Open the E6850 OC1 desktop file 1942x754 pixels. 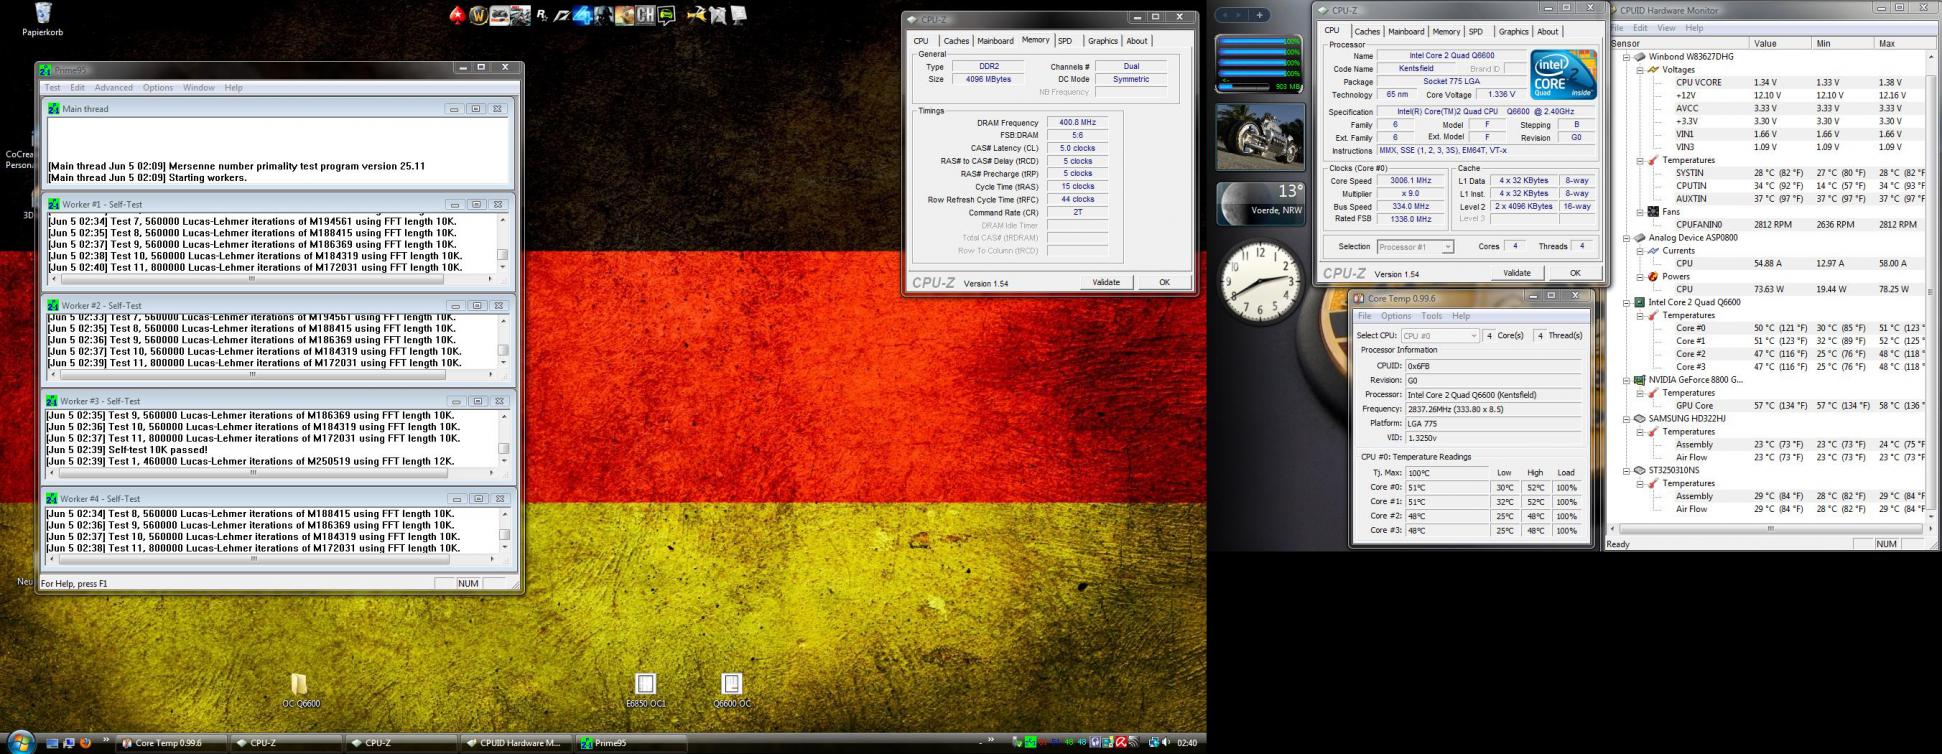(x=645, y=690)
